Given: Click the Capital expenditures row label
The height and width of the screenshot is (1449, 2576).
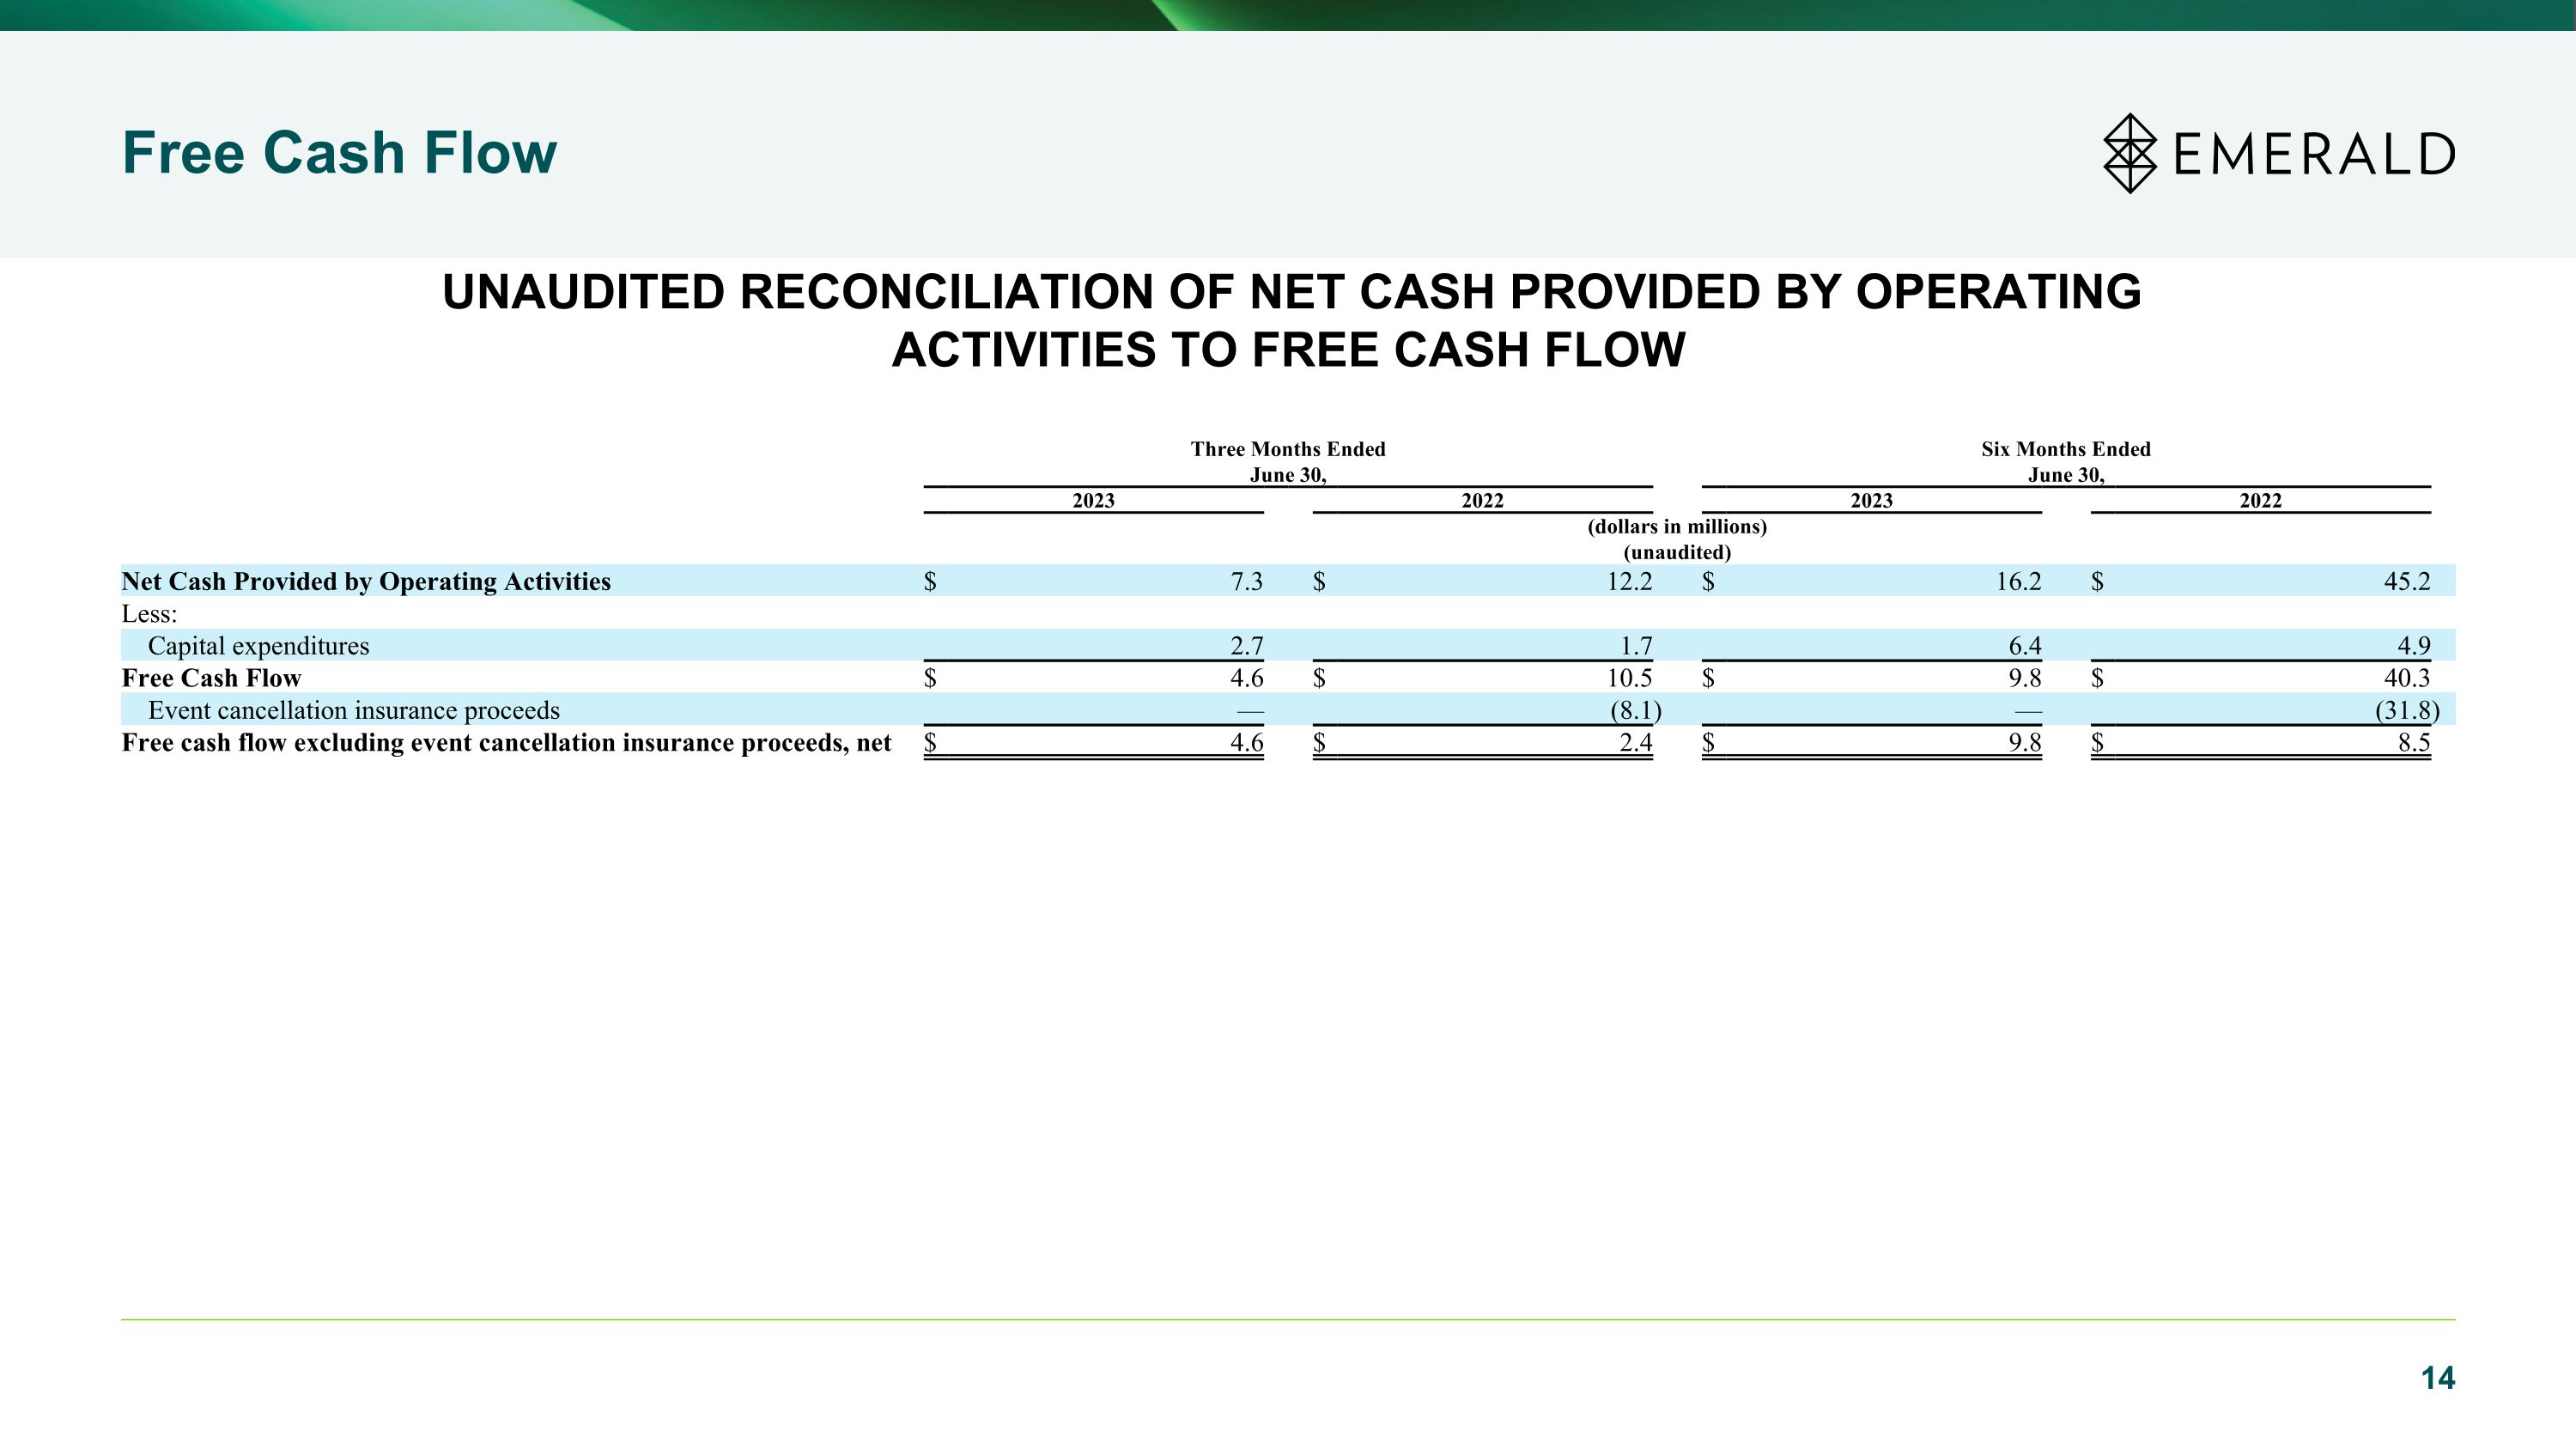Looking at the screenshot, I should (258, 646).
